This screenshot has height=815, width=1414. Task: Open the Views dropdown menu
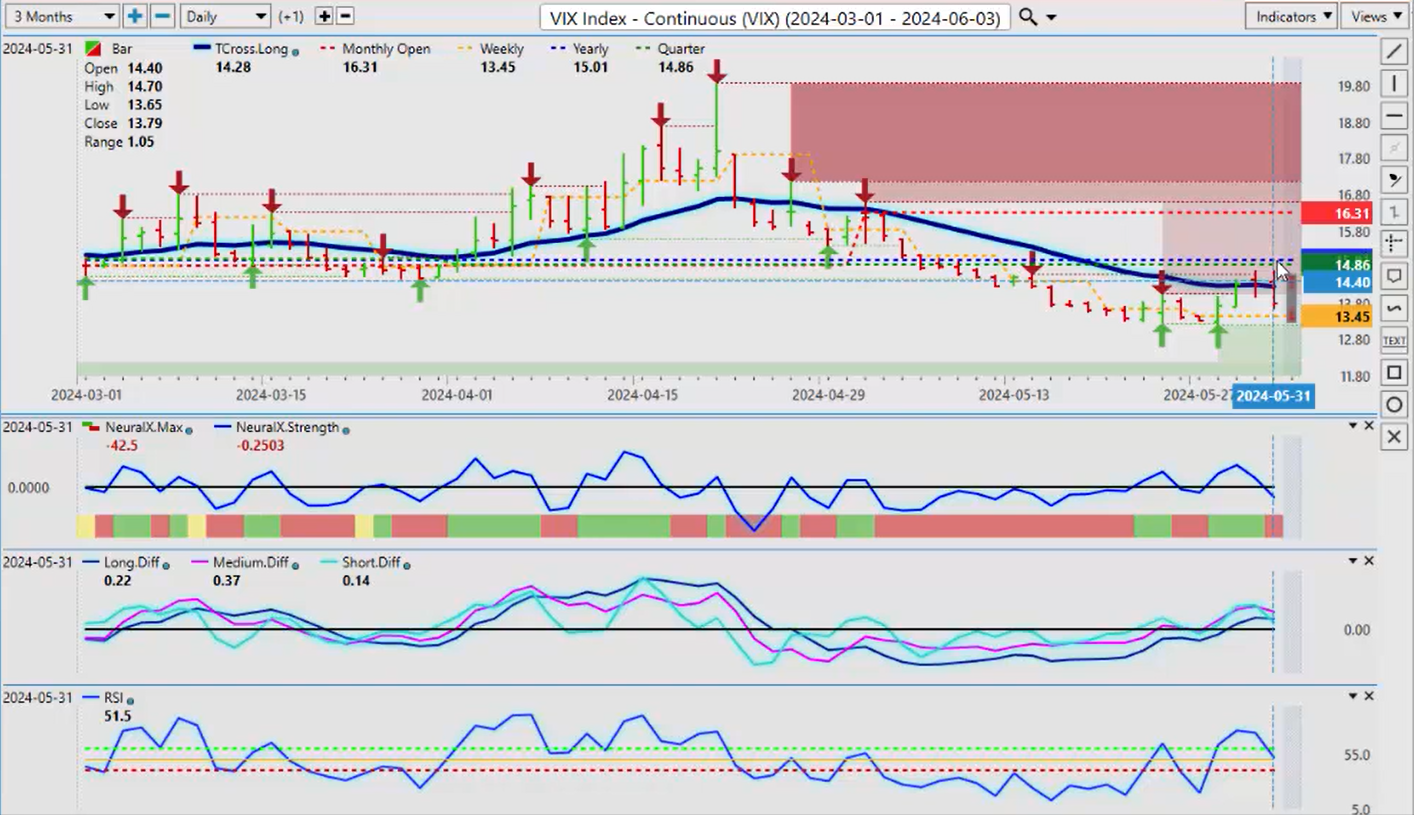[x=1375, y=16]
